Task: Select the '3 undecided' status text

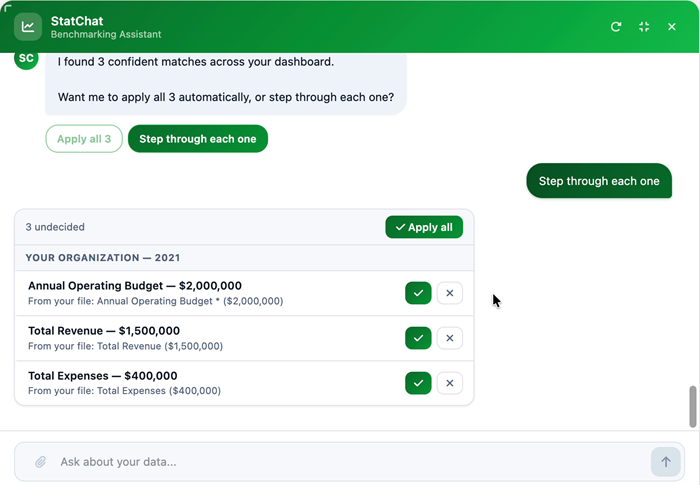Action: click(55, 227)
